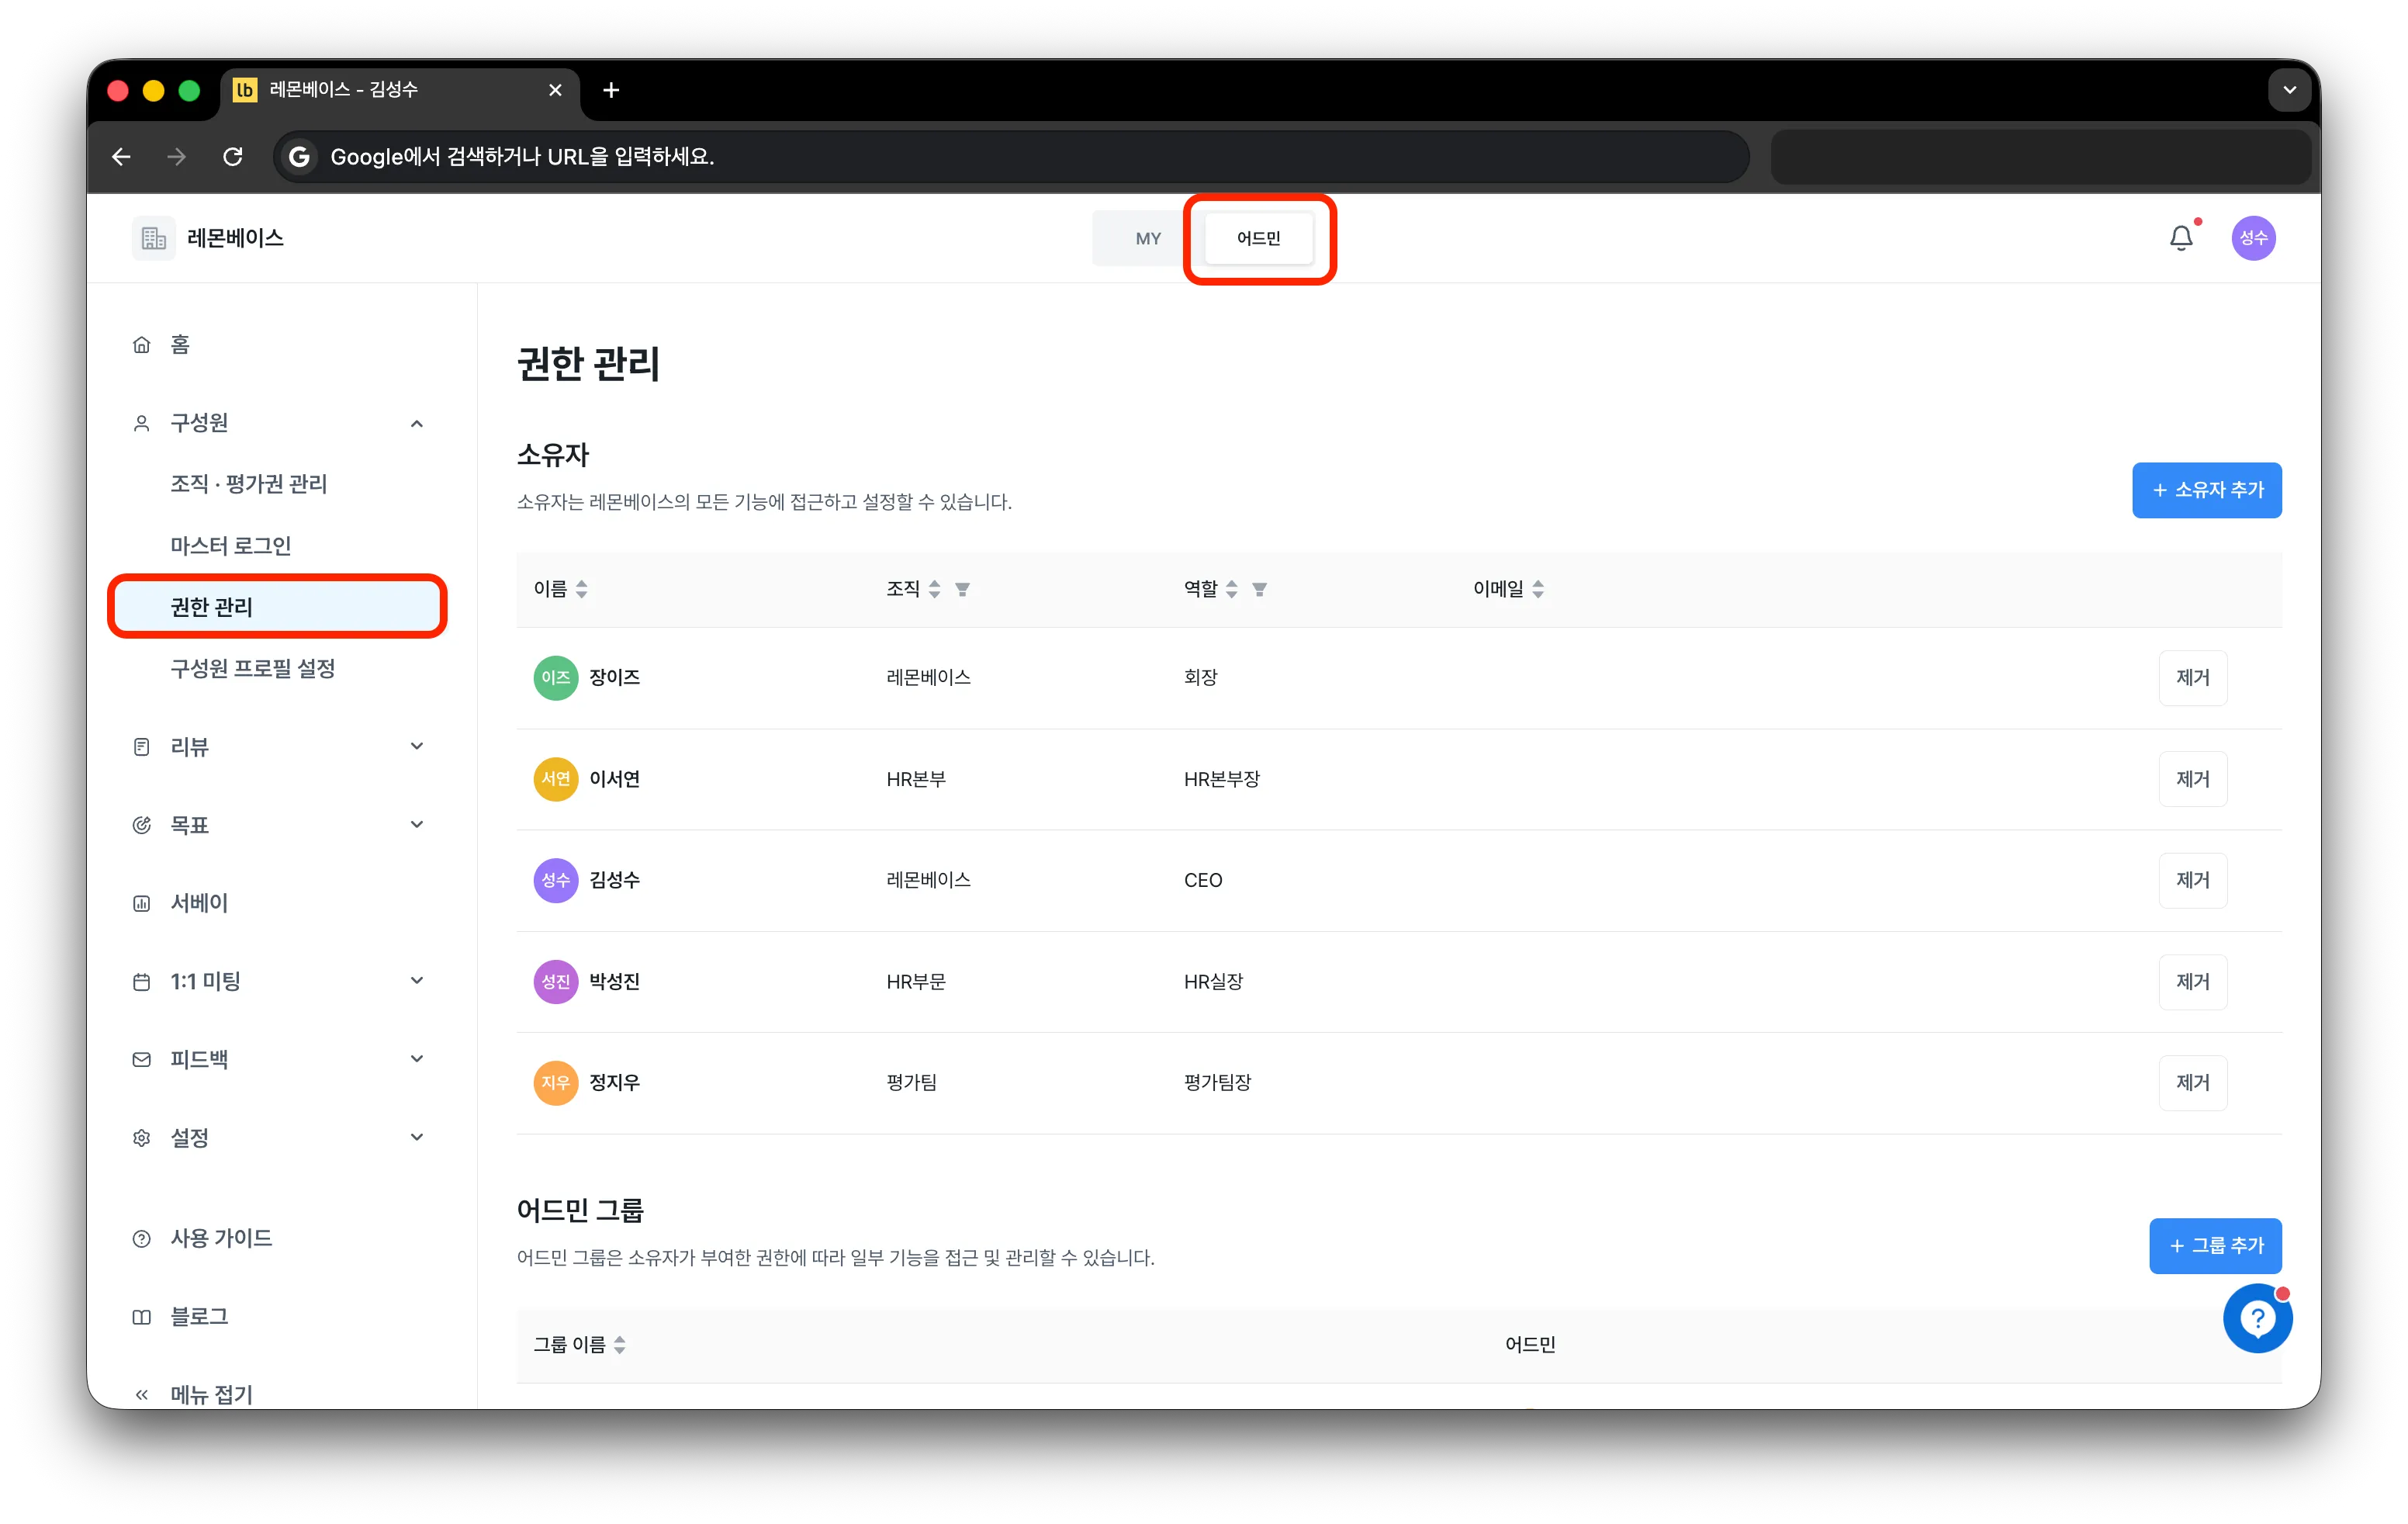This screenshot has height=1524, width=2408.
Task: Click the 그룹 추가 button
Action: 2215,1246
